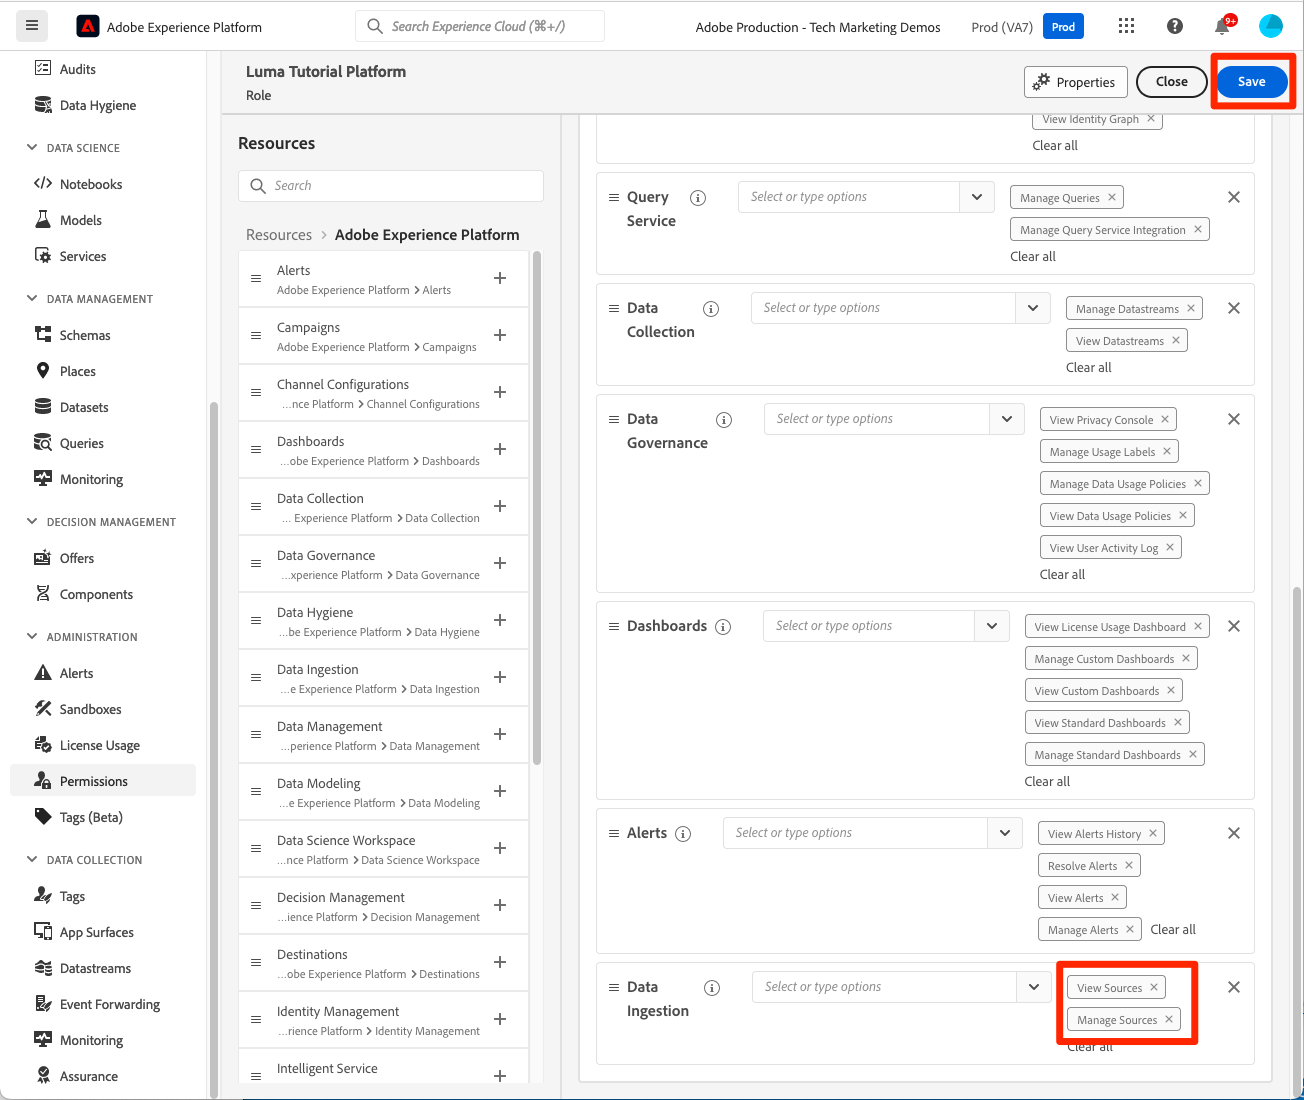
Task: Open the Data Governance options dropdown
Action: pos(1007,419)
